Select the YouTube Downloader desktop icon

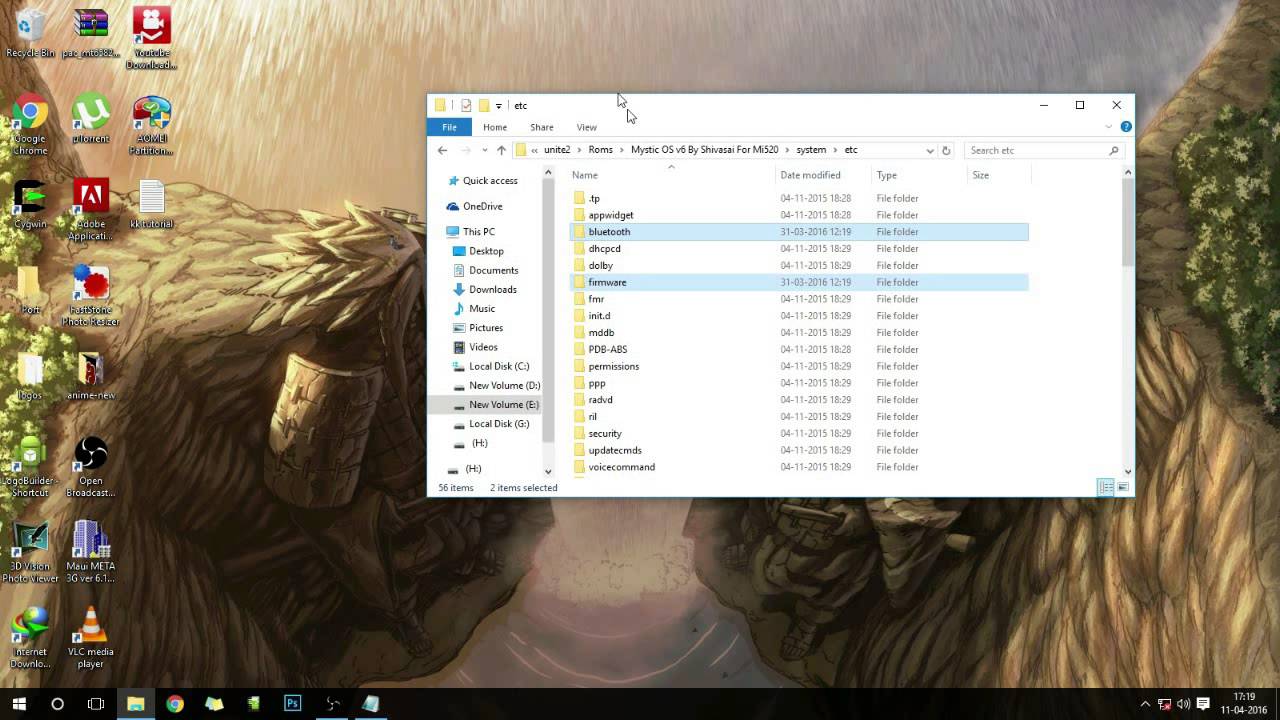[x=152, y=38]
